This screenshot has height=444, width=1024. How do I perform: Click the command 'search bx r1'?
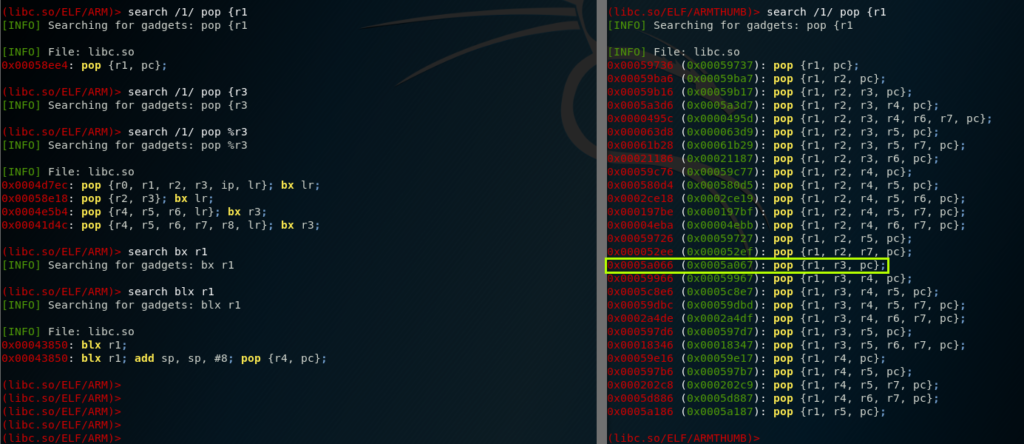[167, 251]
